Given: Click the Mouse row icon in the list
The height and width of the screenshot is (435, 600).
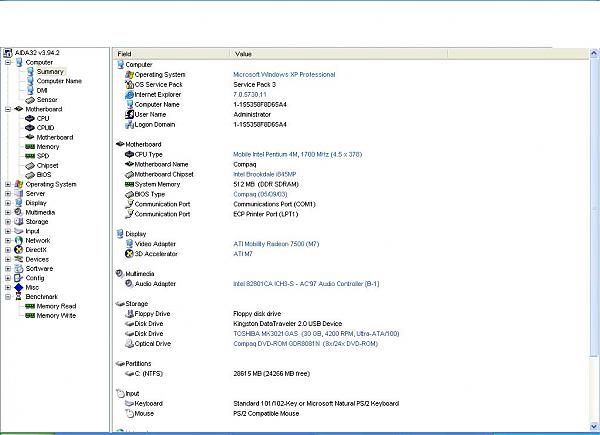Looking at the screenshot, I should [129, 413].
